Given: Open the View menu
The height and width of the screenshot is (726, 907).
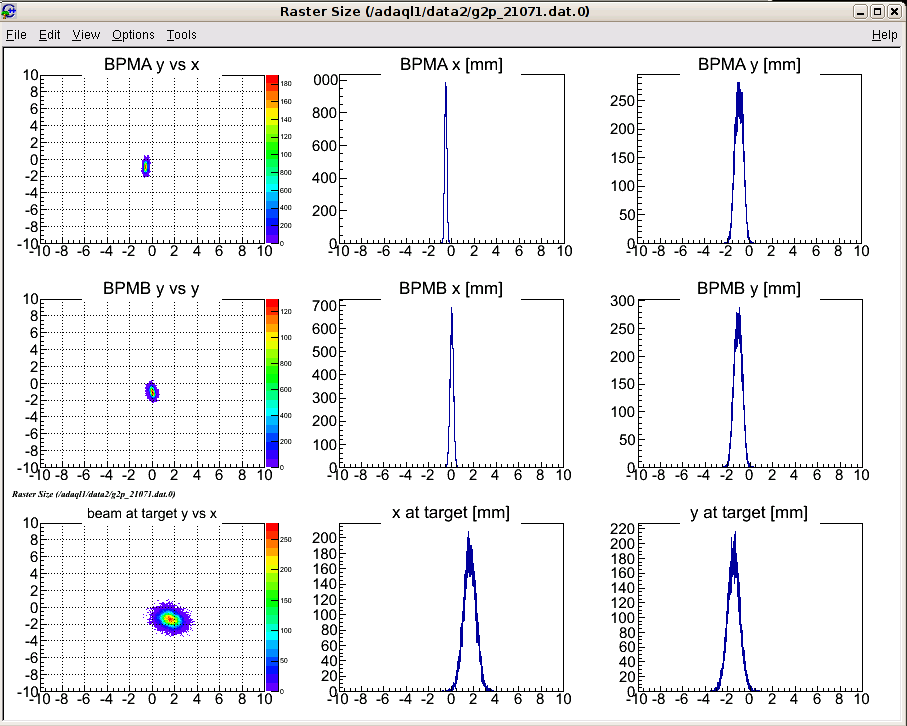Looking at the screenshot, I should coord(86,35).
